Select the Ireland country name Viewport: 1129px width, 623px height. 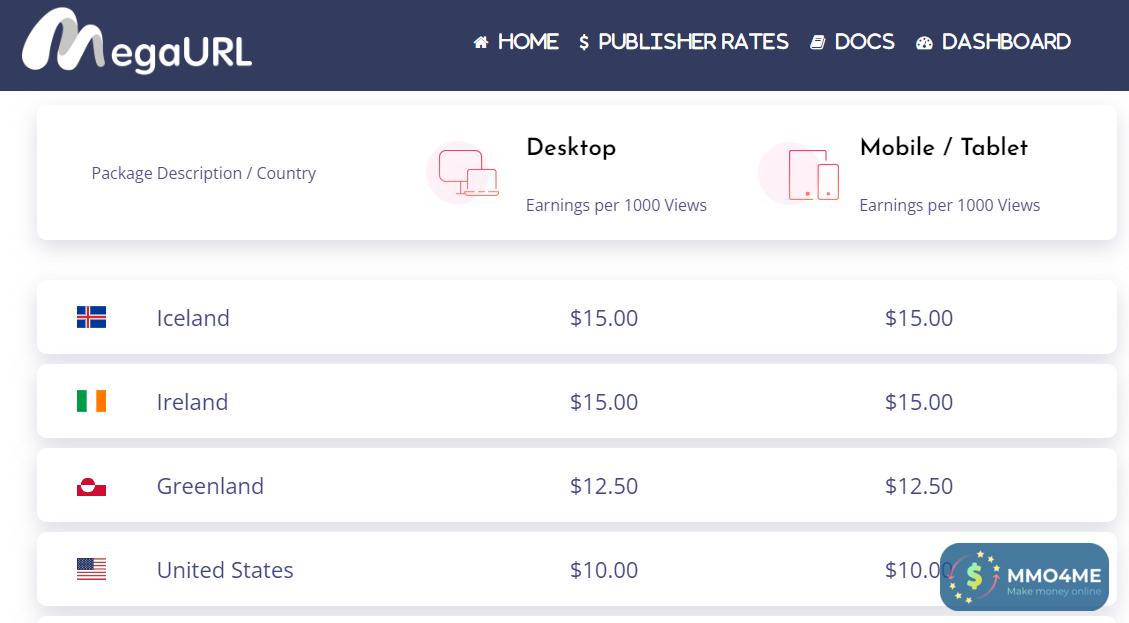click(192, 402)
